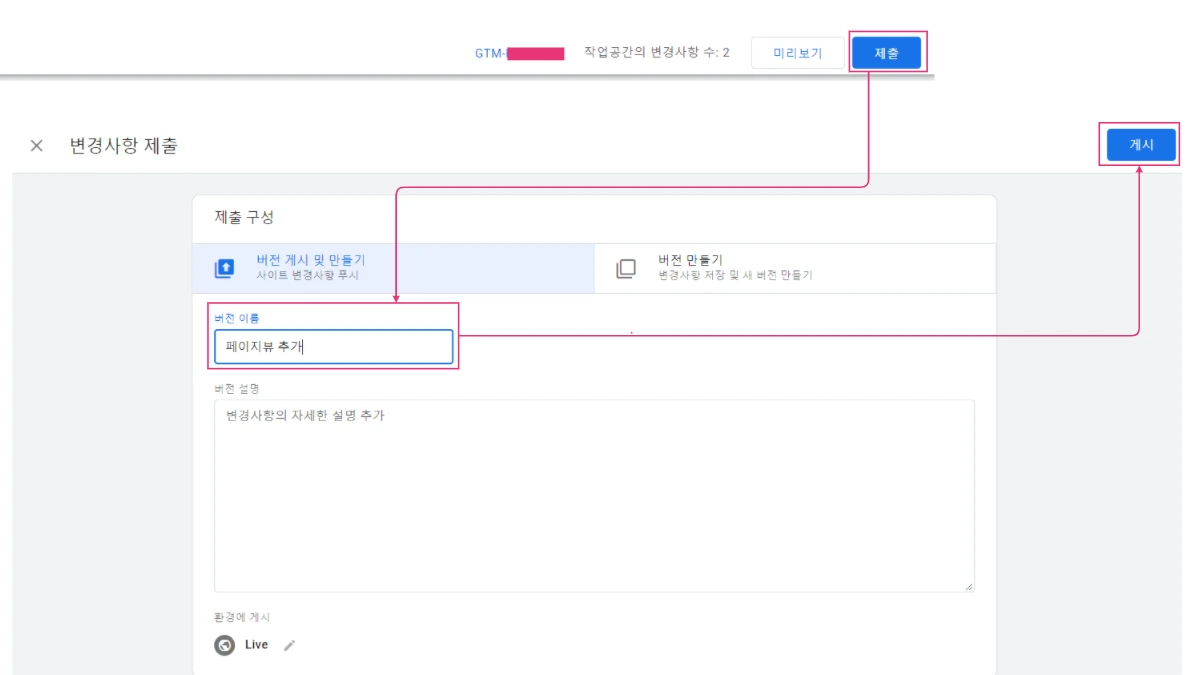Edit the Live environment via pencil icon
This screenshot has width=1195, height=675.
pos(290,645)
